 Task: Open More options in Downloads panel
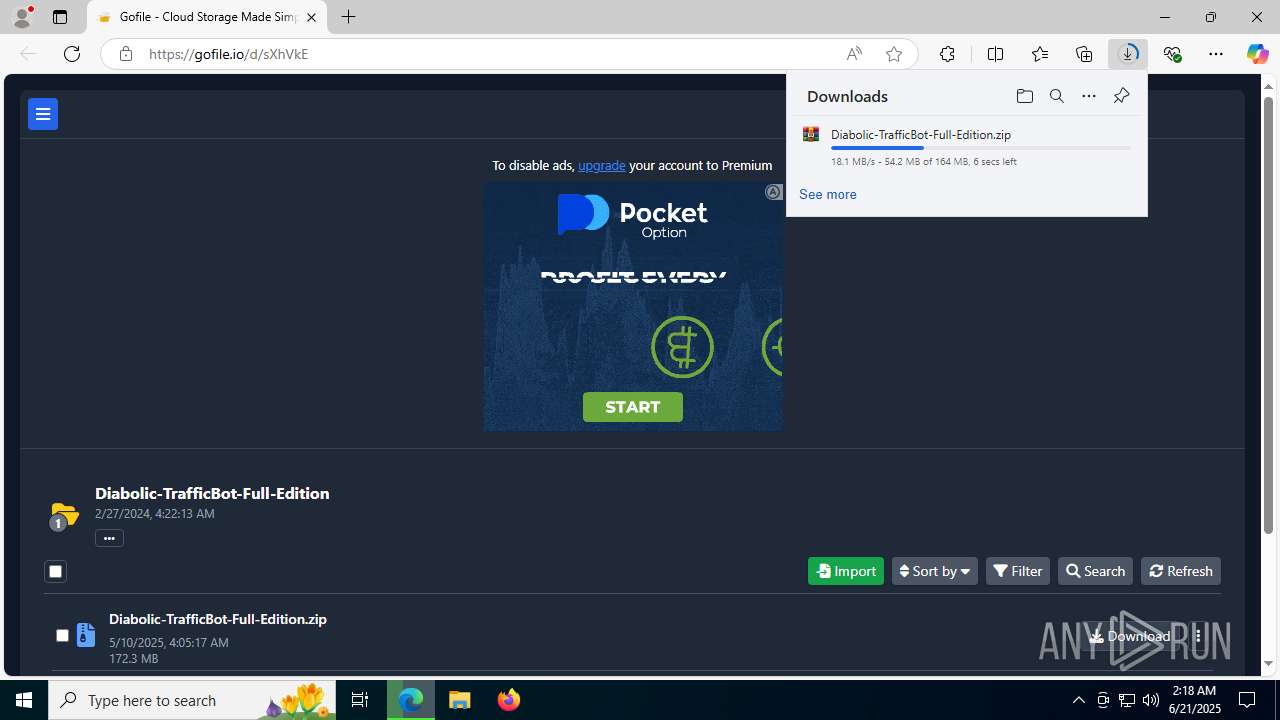pyautogui.click(x=1088, y=96)
